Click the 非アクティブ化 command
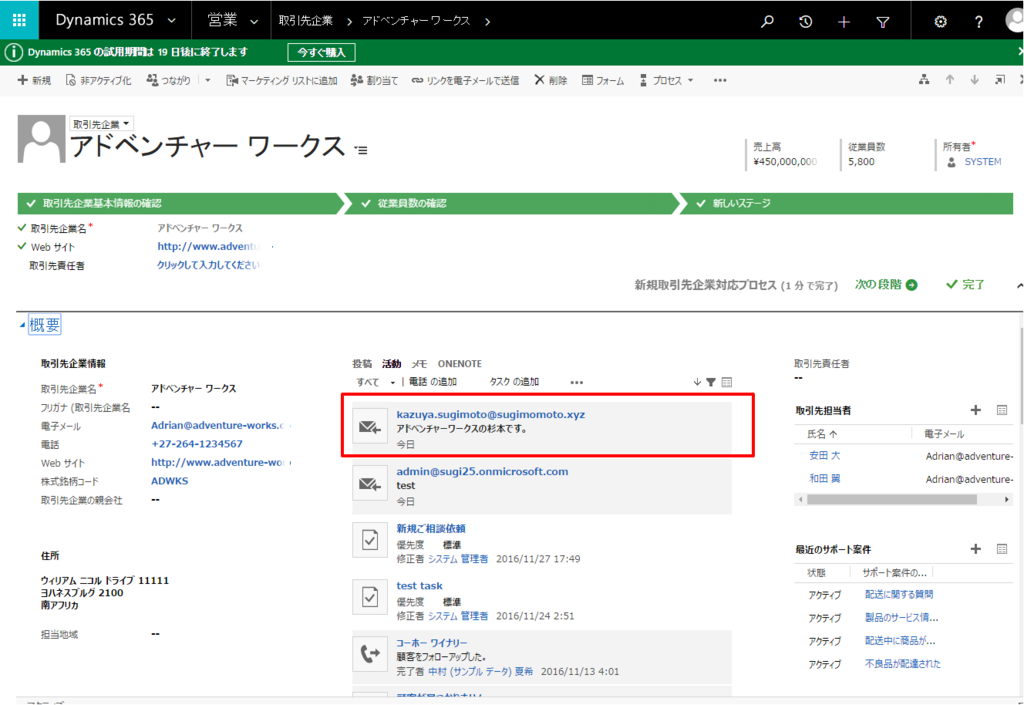Viewport: 1024px width, 705px height. pos(98,80)
